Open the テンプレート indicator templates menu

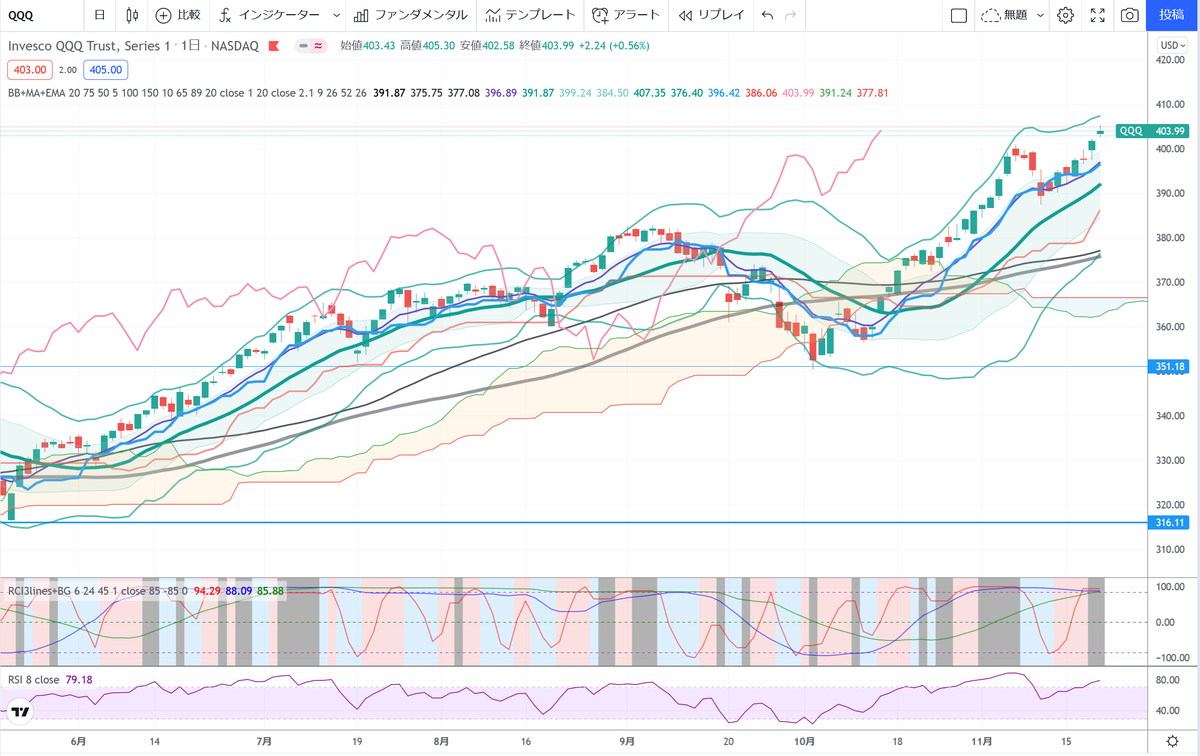530,15
